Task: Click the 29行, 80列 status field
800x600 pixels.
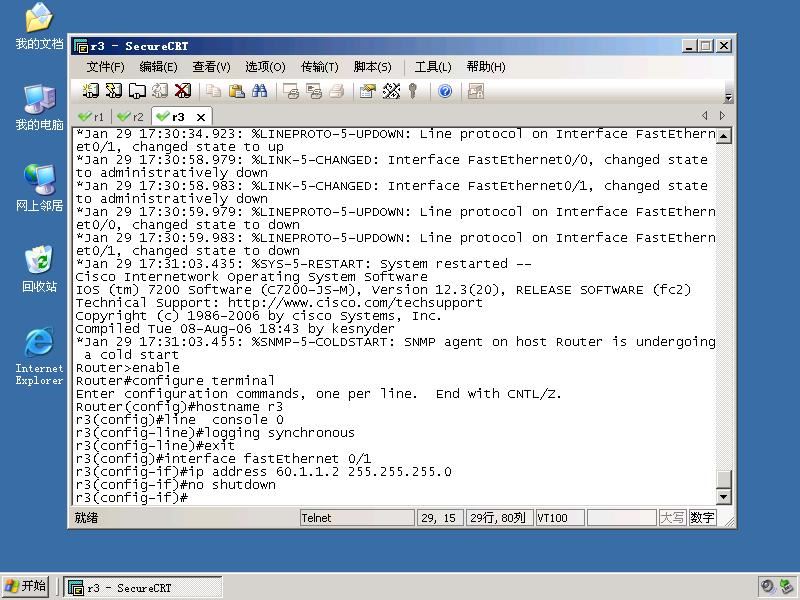Action: [x=499, y=518]
